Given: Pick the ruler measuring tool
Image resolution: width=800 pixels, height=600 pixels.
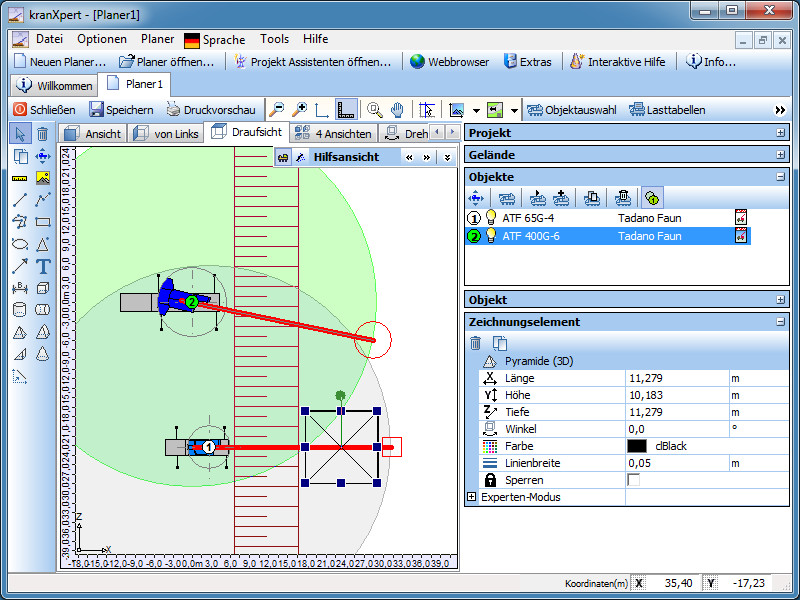Looking at the screenshot, I should [20, 178].
